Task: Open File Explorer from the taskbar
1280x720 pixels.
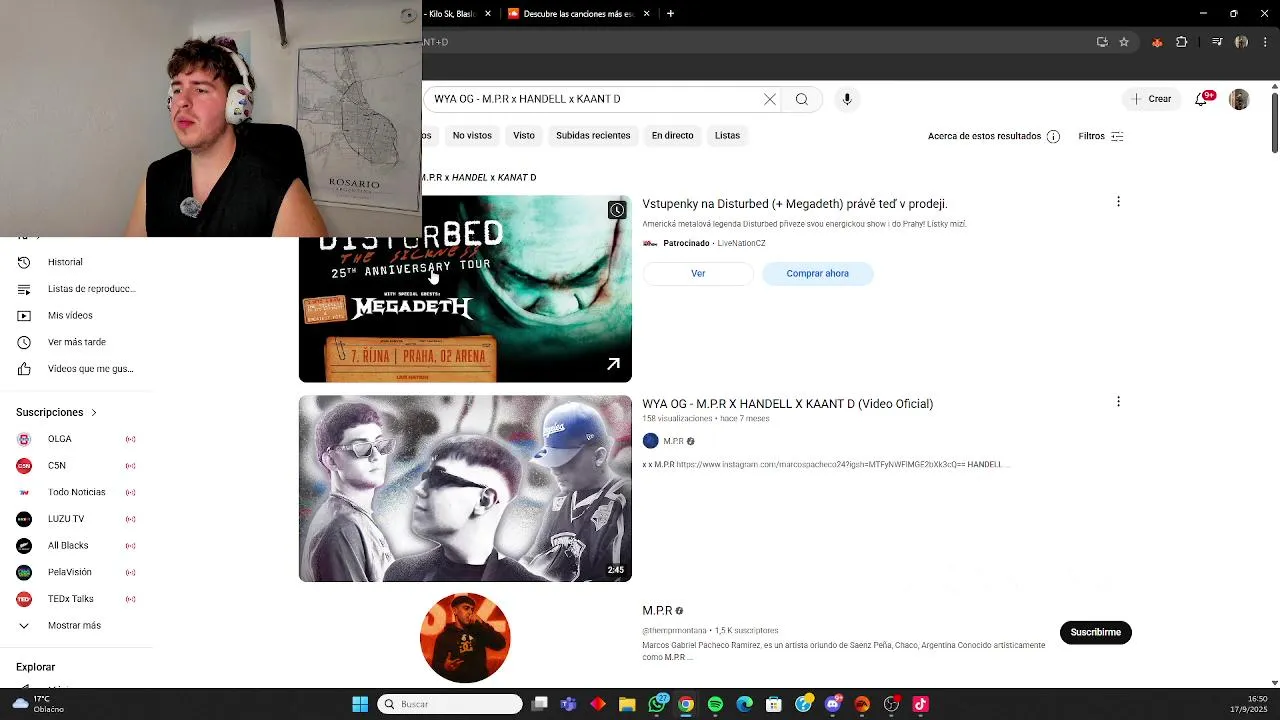Action: point(627,704)
